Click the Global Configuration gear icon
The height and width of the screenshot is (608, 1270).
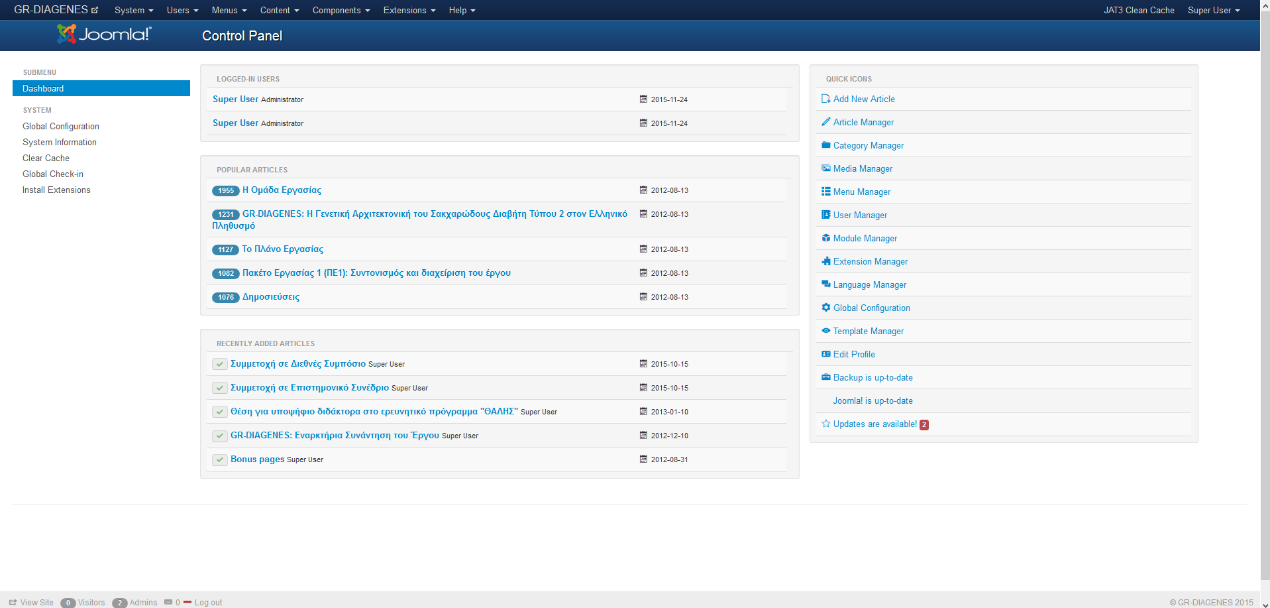825,307
